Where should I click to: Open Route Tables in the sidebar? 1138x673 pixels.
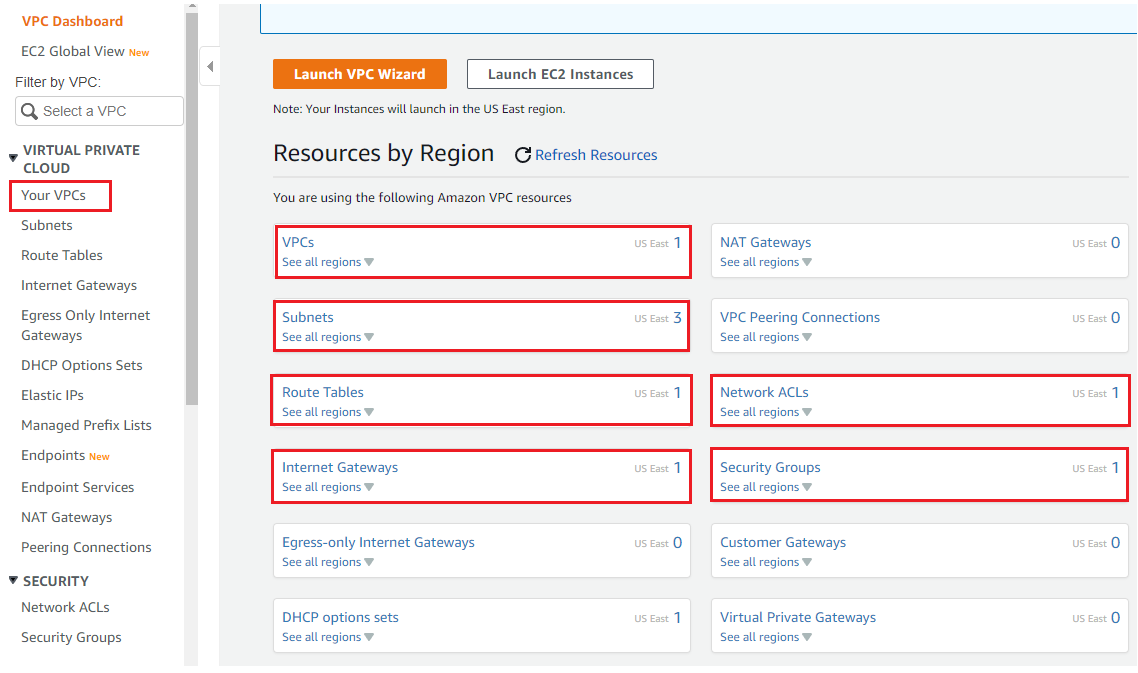pyautogui.click(x=62, y=256)
